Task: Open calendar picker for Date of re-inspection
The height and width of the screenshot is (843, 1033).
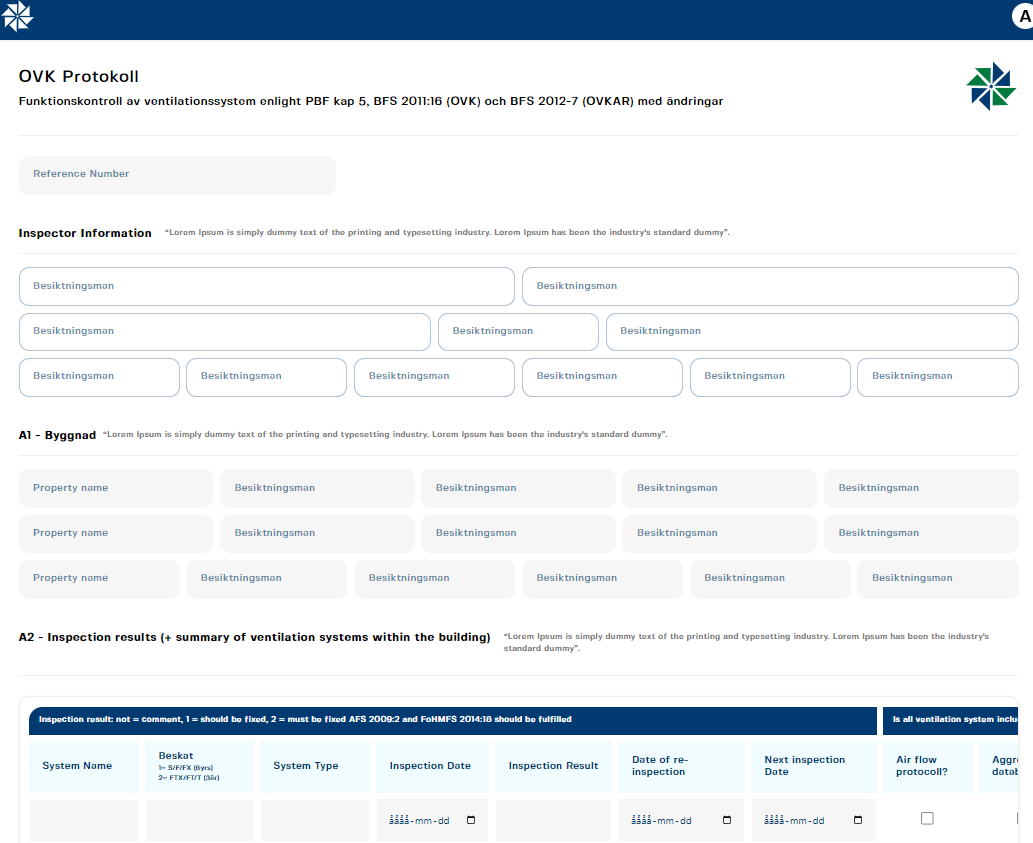Action: (x=727, y=820)
